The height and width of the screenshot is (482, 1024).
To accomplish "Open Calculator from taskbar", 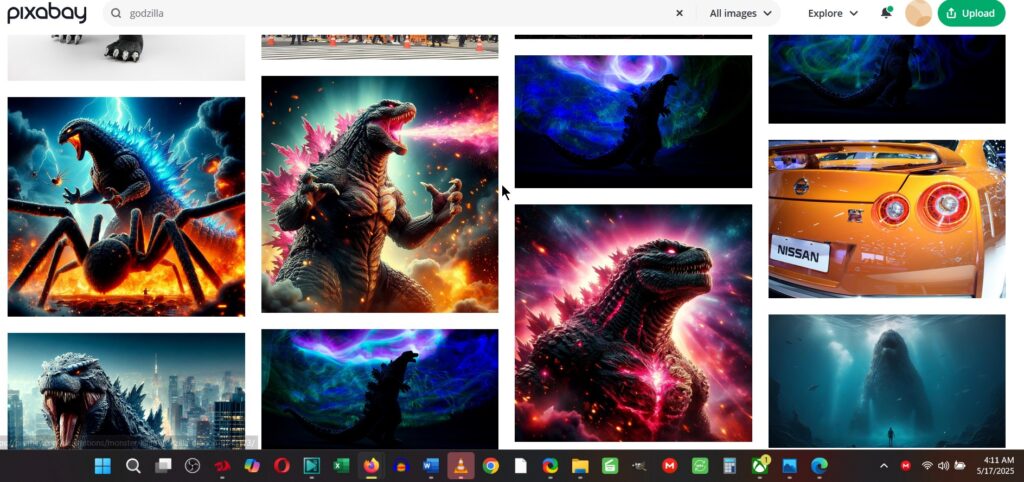I will (x=729, y=466).
